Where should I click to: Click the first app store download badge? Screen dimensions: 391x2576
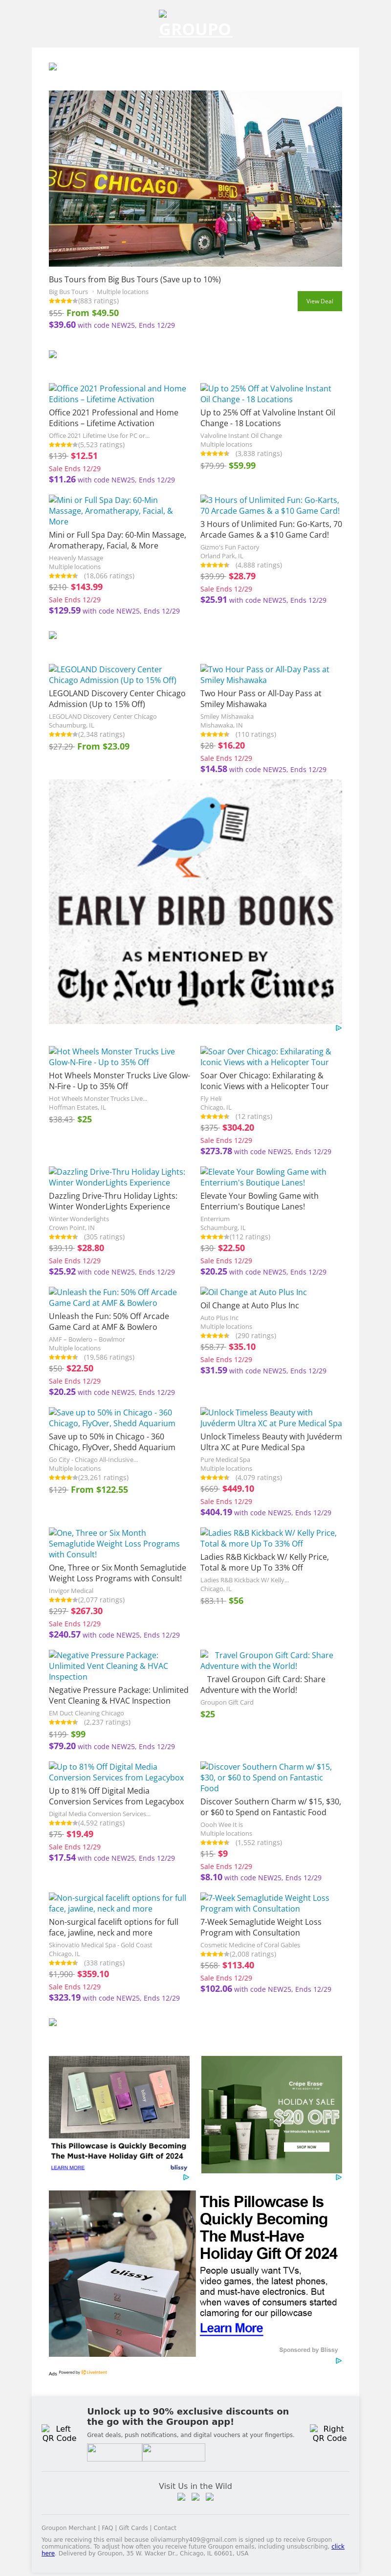coord(113,2451)
